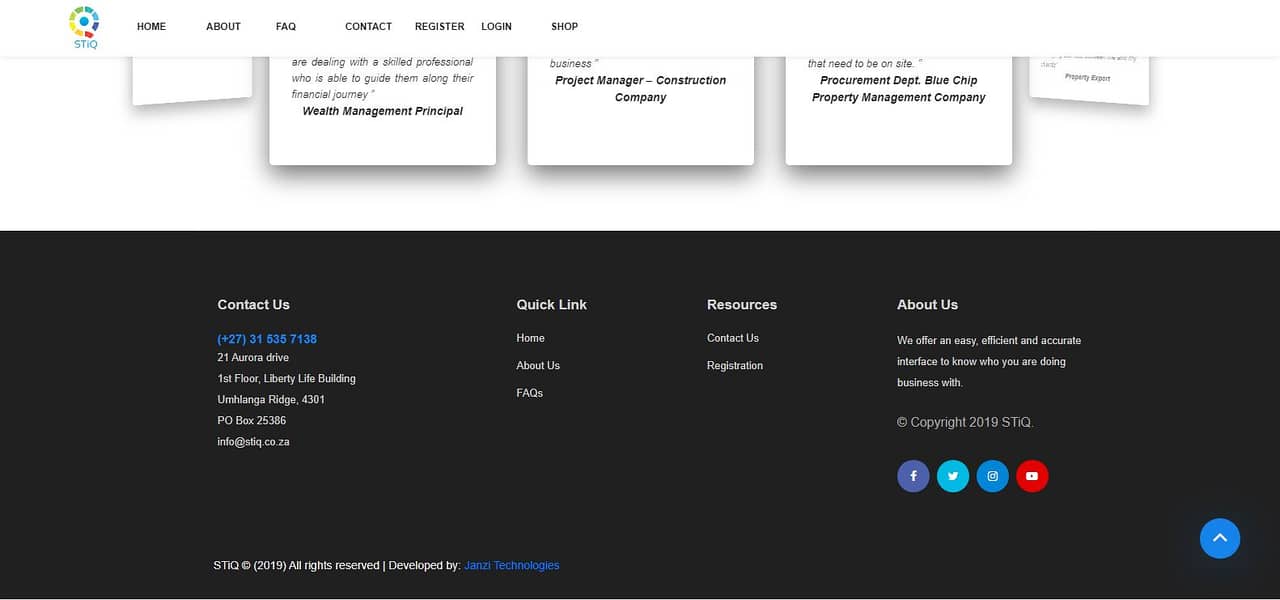Click the STiQ logo in the header
The image size is (1280, 600).
click(x=84, y=27)
